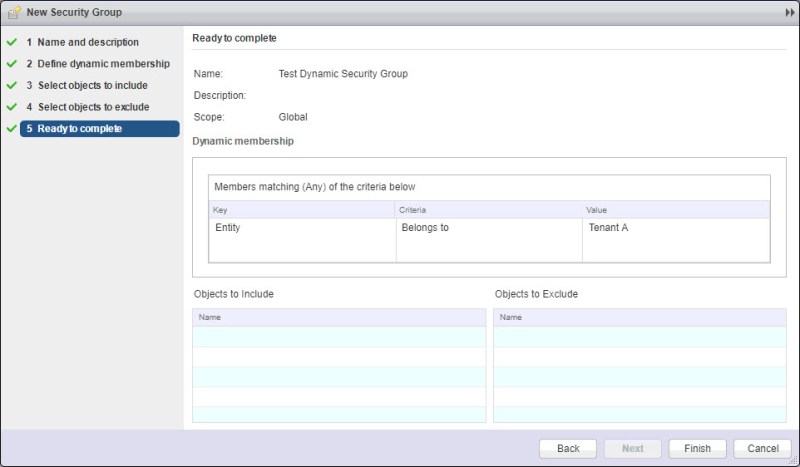The image size is (800, 467).
Task: Click the New Security Group title icon
Action: (14, 12)
